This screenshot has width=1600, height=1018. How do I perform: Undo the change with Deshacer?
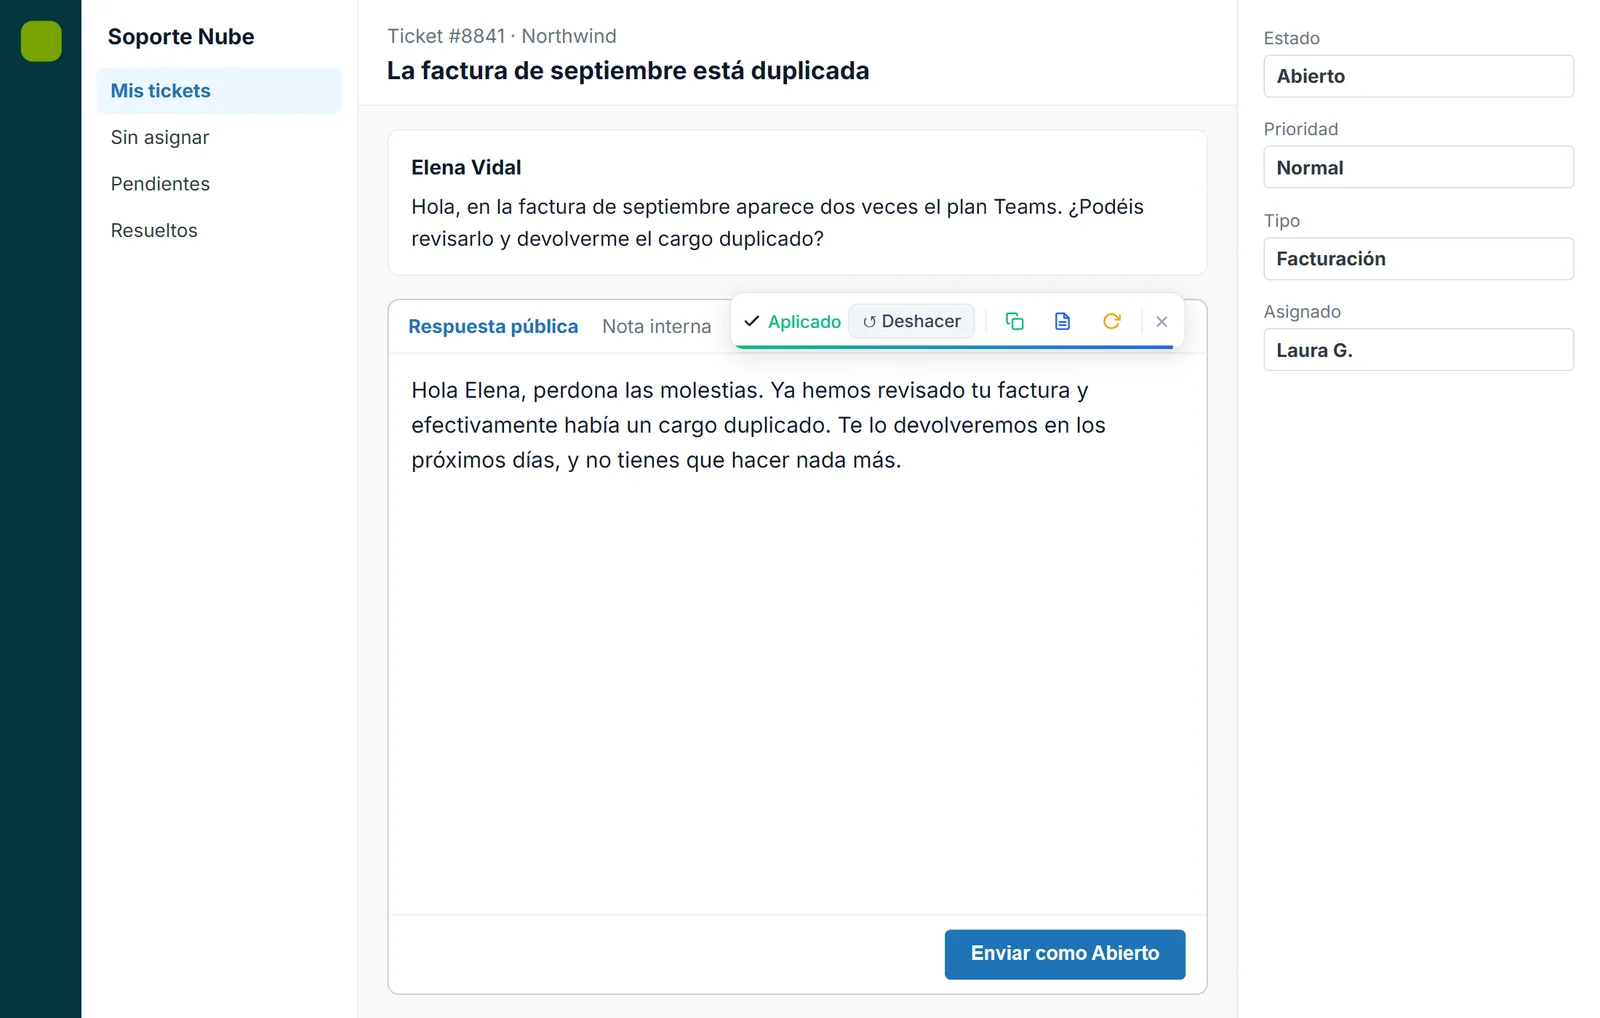911,321
